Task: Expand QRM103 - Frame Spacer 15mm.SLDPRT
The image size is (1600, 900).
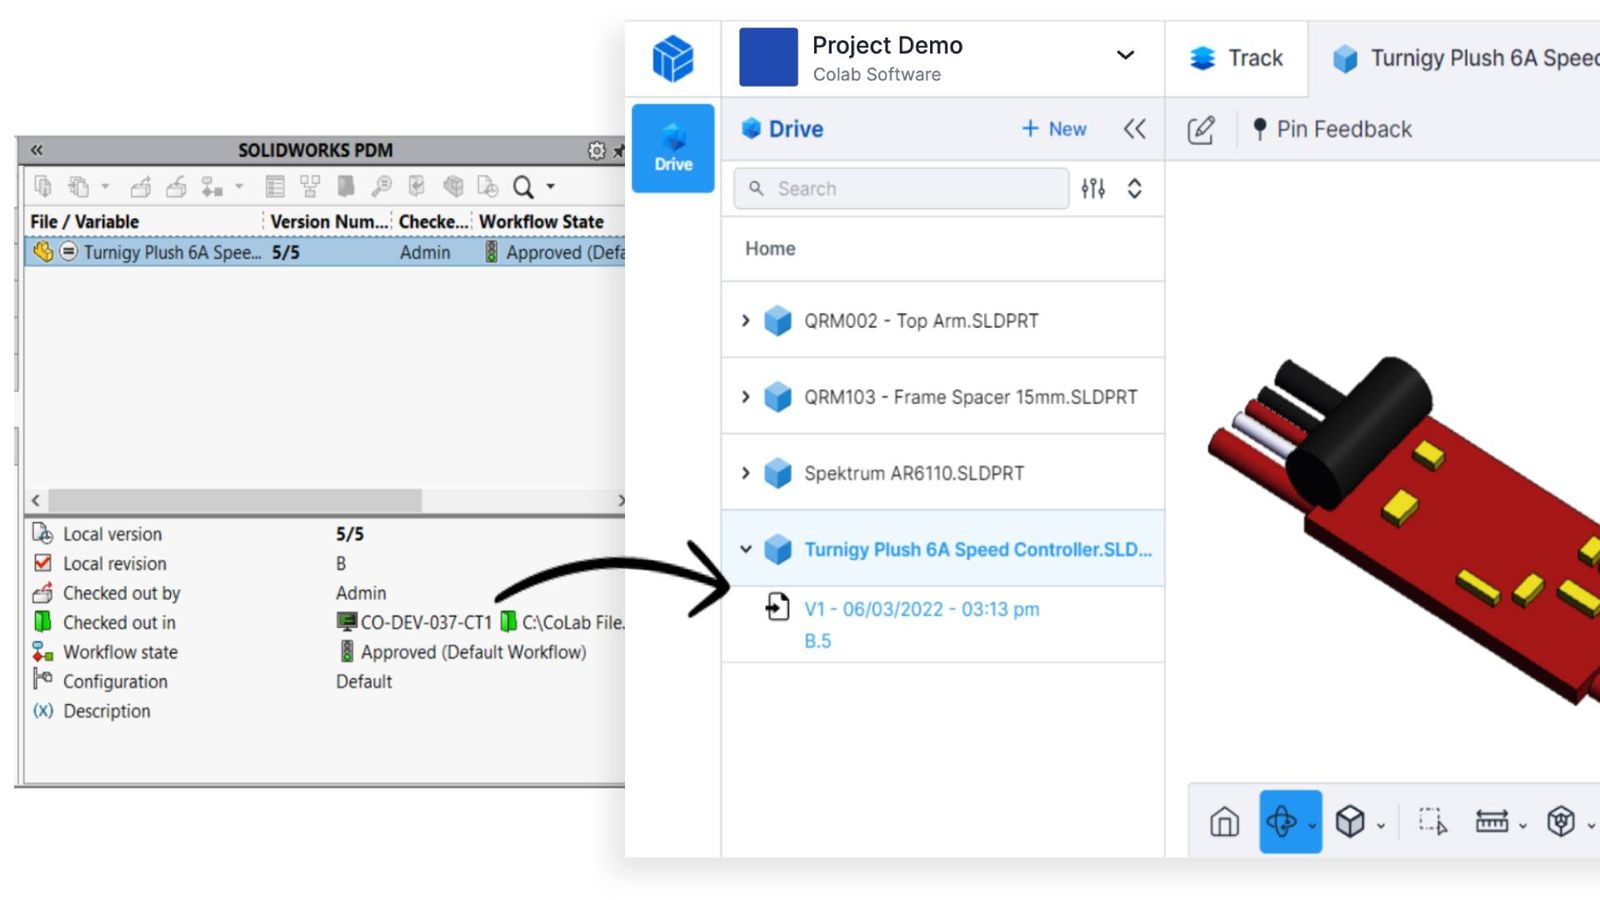Action: pos(745,397)
